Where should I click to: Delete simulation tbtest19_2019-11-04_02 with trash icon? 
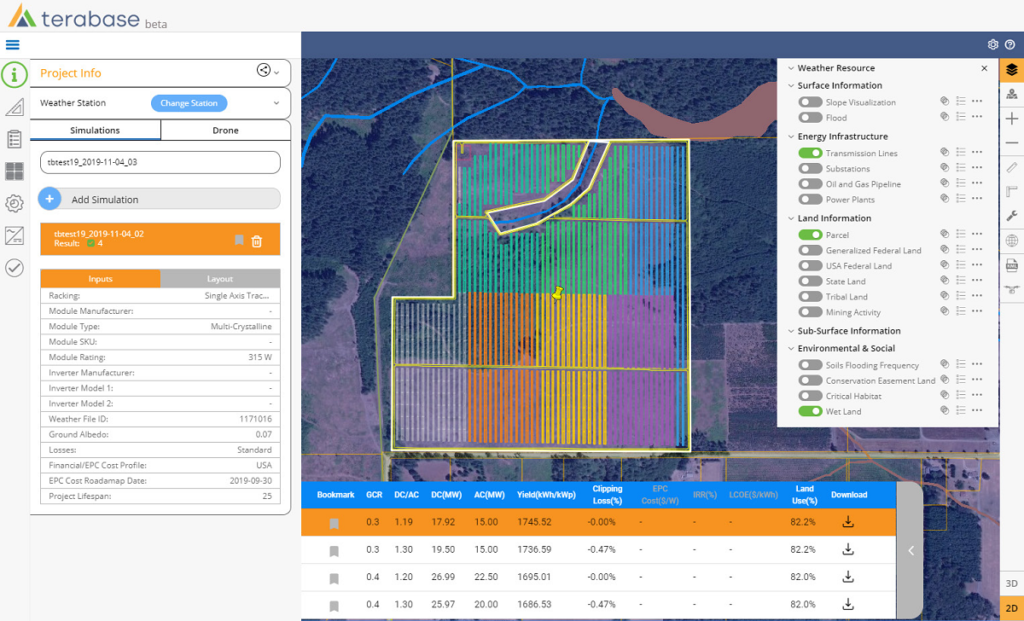click(257, 240)
